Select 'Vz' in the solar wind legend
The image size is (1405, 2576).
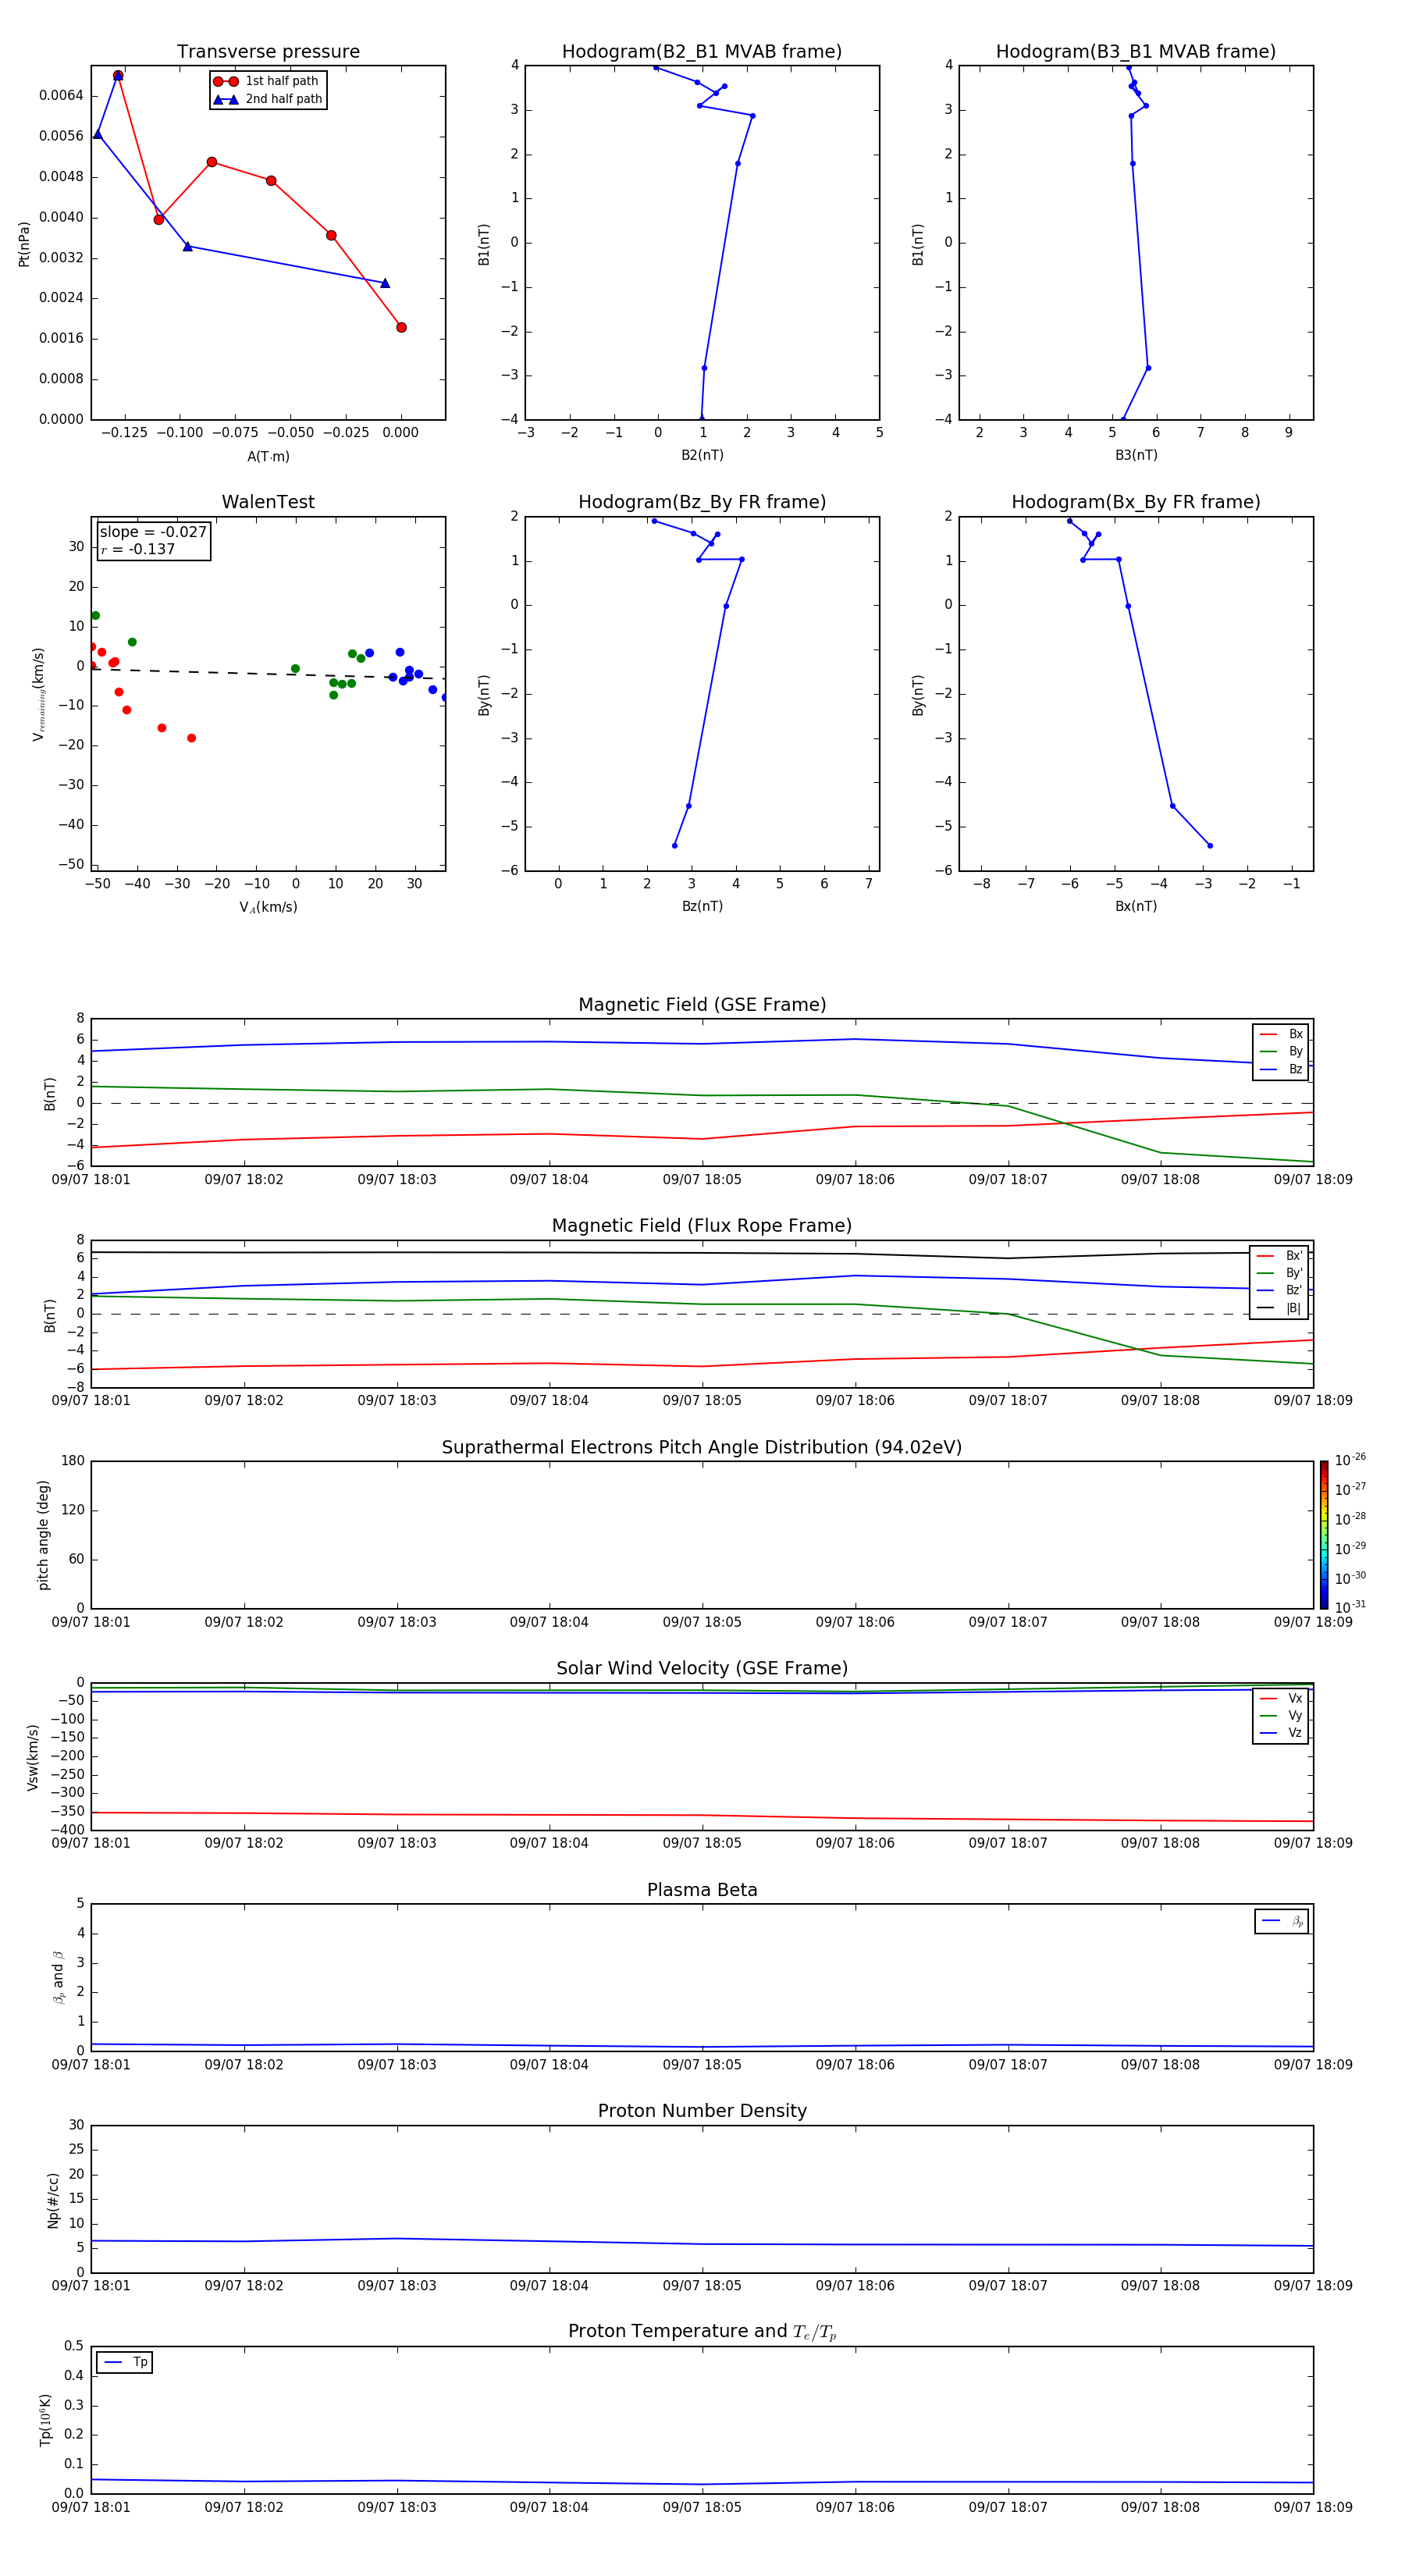1281,1733
